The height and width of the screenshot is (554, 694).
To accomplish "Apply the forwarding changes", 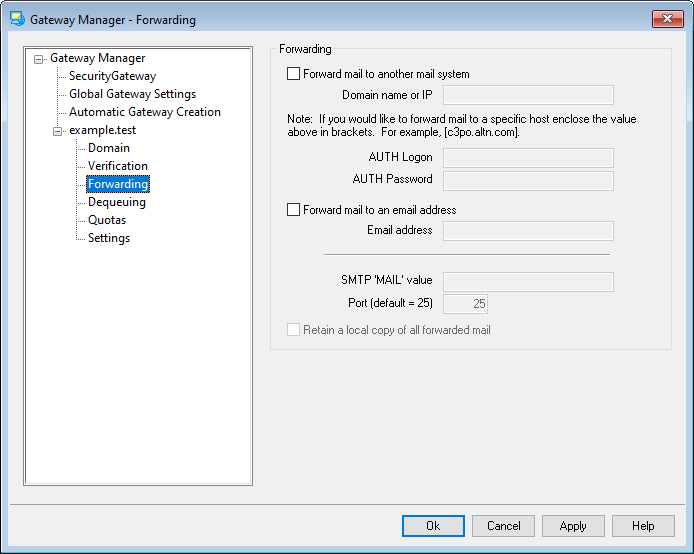I will click(x=573, y=526).
